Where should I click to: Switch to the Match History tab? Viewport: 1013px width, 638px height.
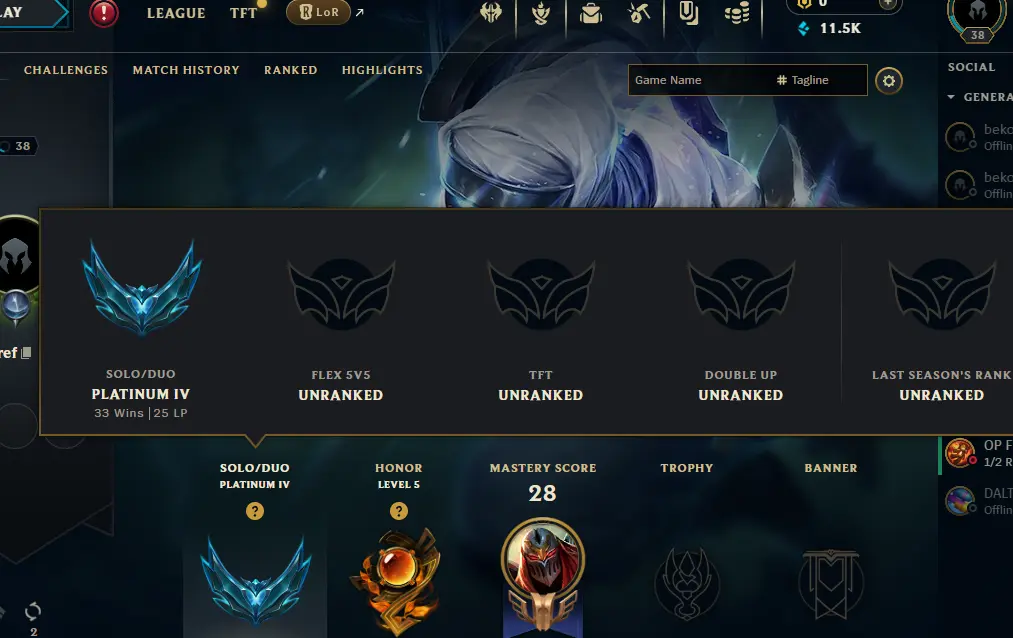coord(186,70)
